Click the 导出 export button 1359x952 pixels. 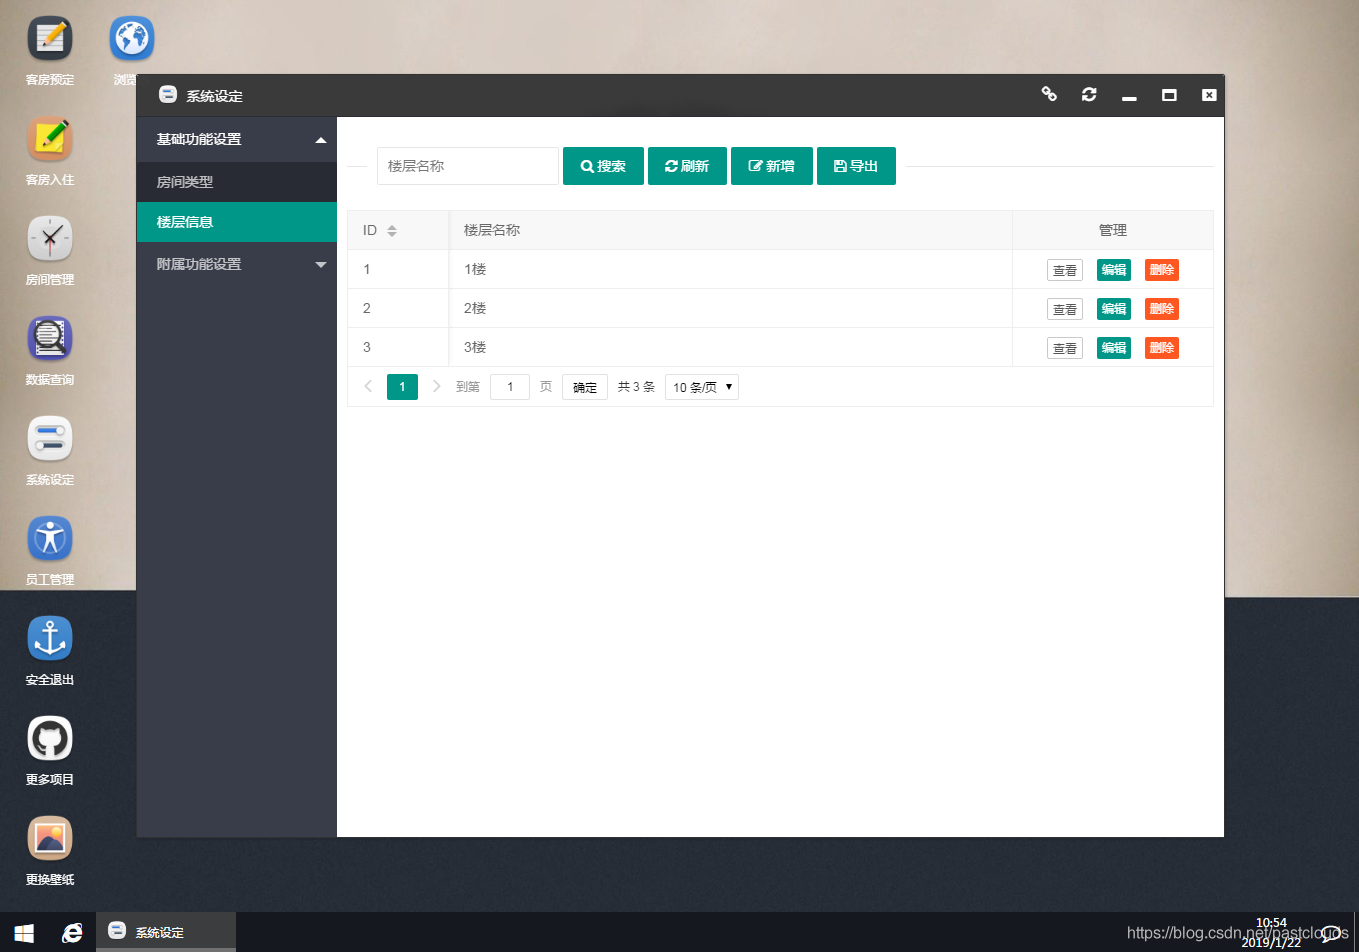856,166
